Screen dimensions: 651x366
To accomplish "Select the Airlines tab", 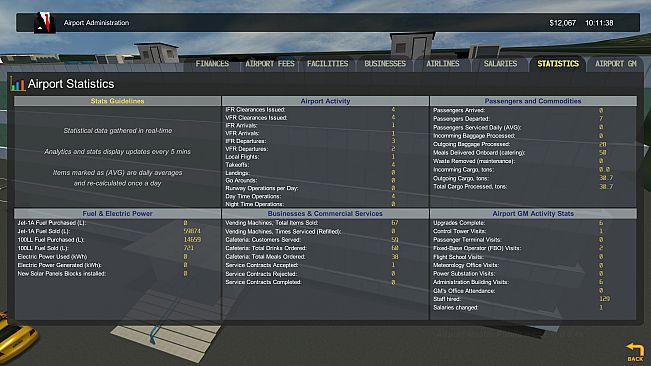I will click(443, 63).
